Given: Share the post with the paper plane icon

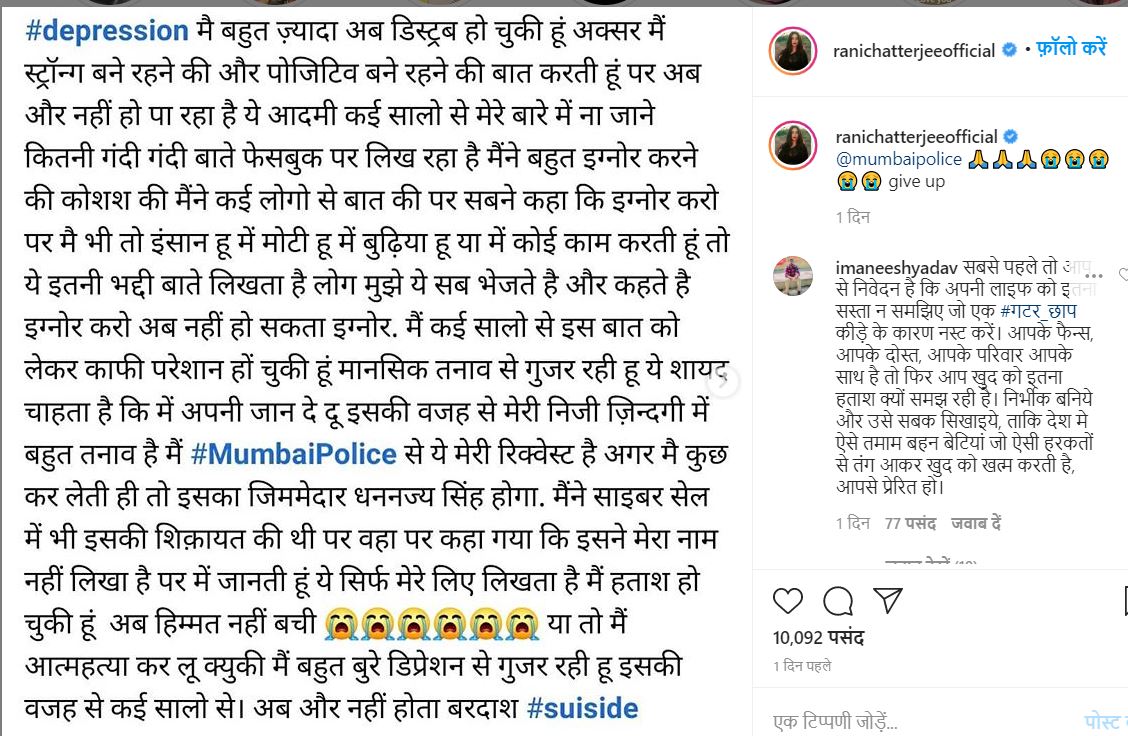Looking at the screenshot, I should [x=888, y=600].
